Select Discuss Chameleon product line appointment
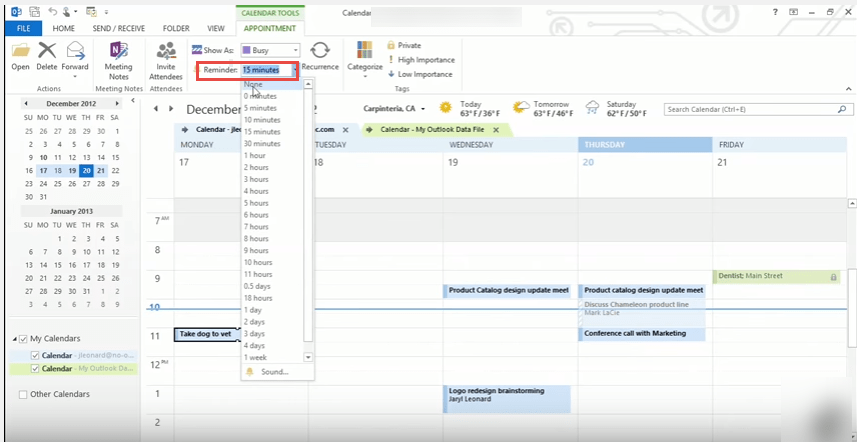The image size is (857, 442). coord(642,313)
